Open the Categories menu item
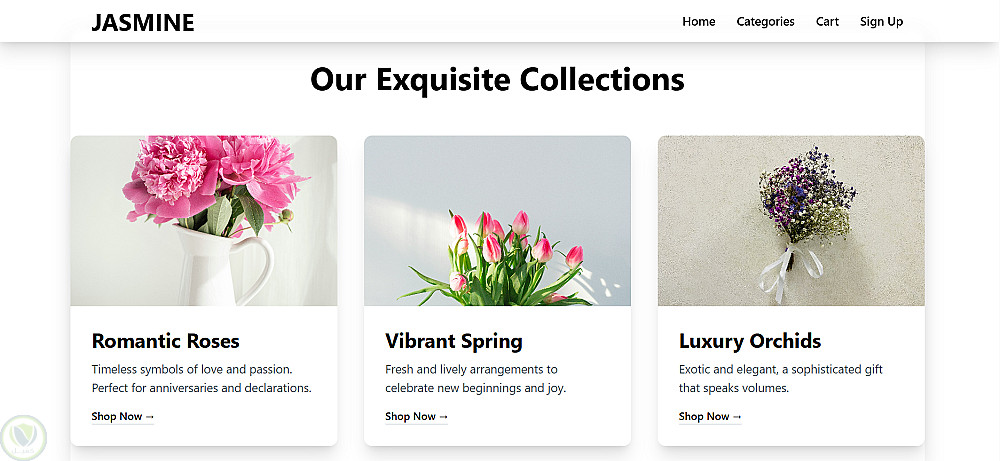 point(765,22)
